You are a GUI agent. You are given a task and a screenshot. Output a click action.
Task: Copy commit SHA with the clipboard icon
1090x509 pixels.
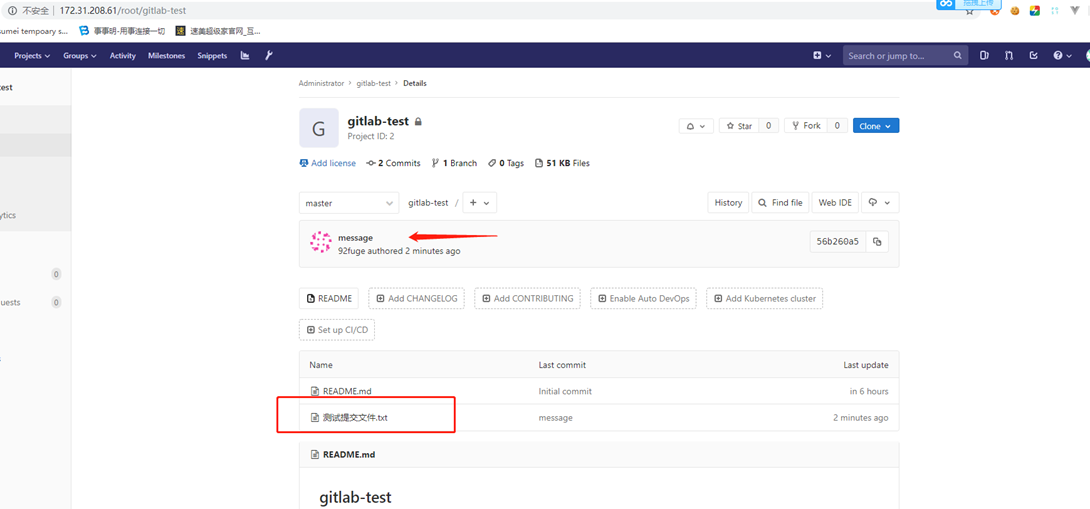(877, 242)
